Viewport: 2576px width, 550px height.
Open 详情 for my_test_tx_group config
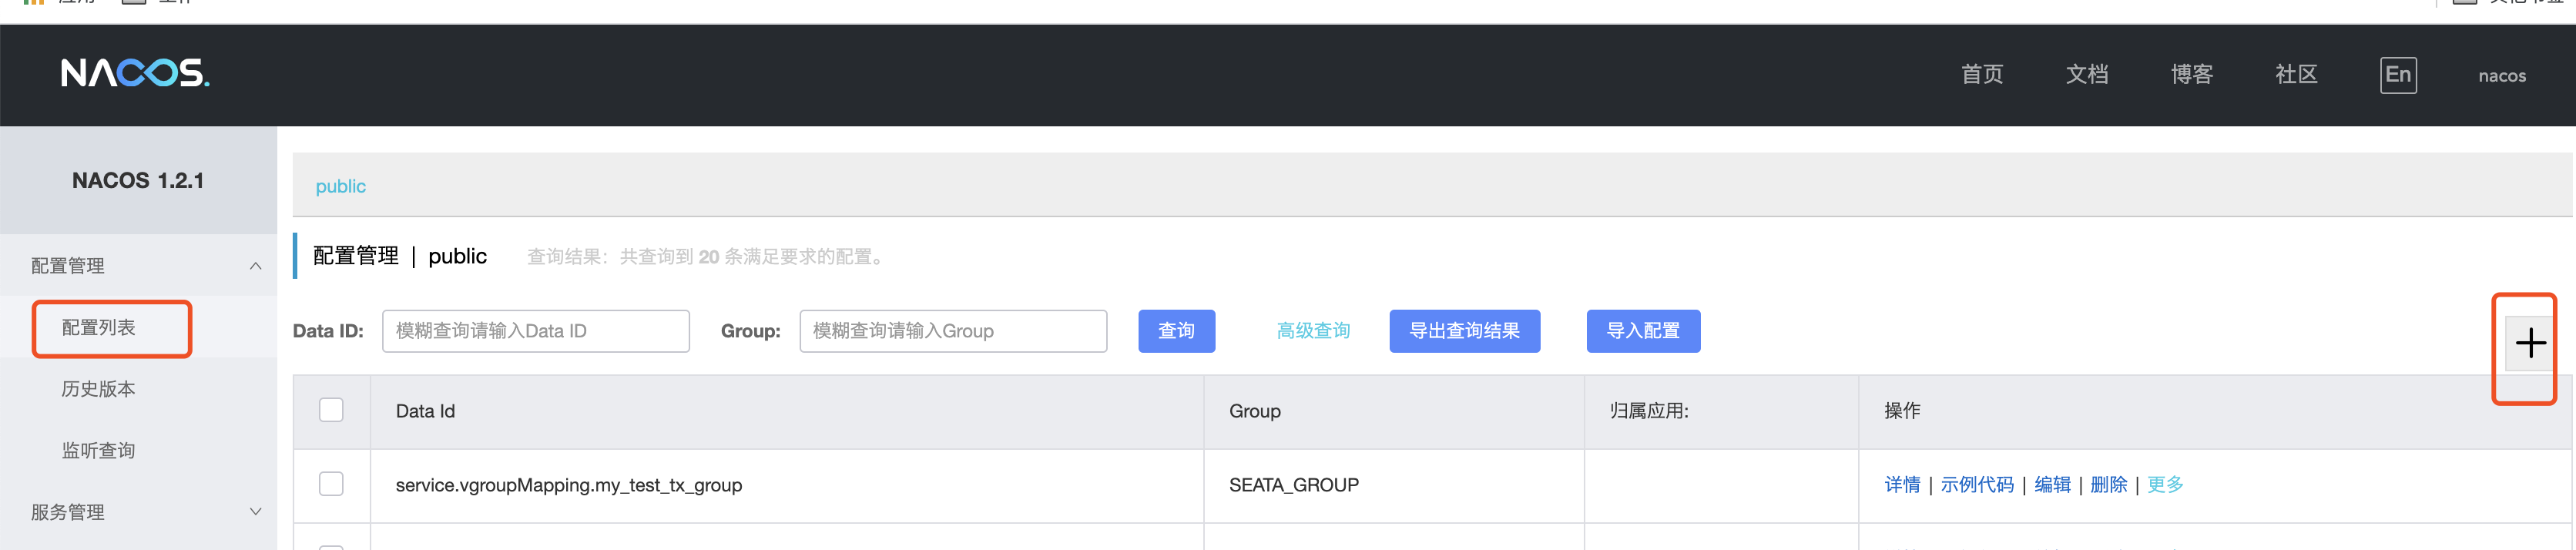pyautogui.click(x=1902, y=485)
